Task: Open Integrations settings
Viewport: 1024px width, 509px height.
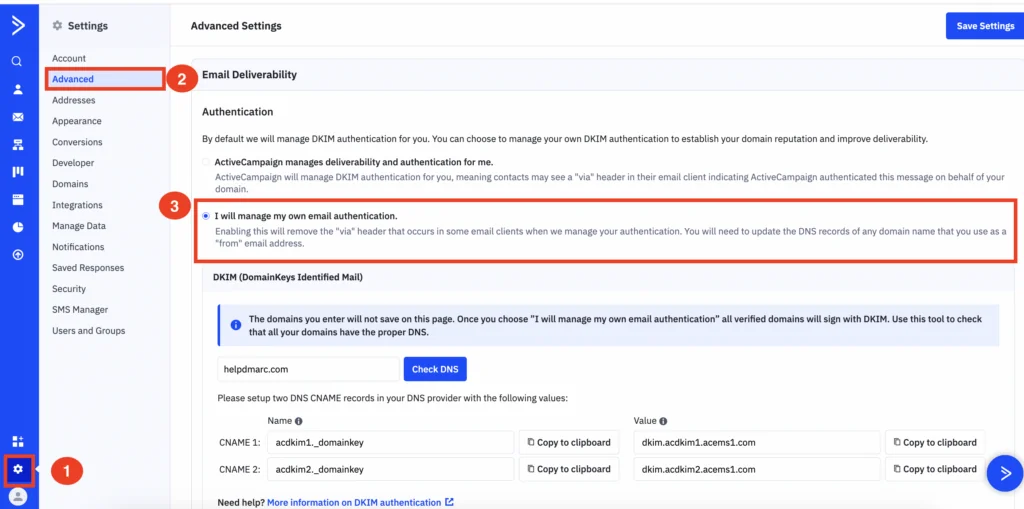Action: click(x=77, y=205)
